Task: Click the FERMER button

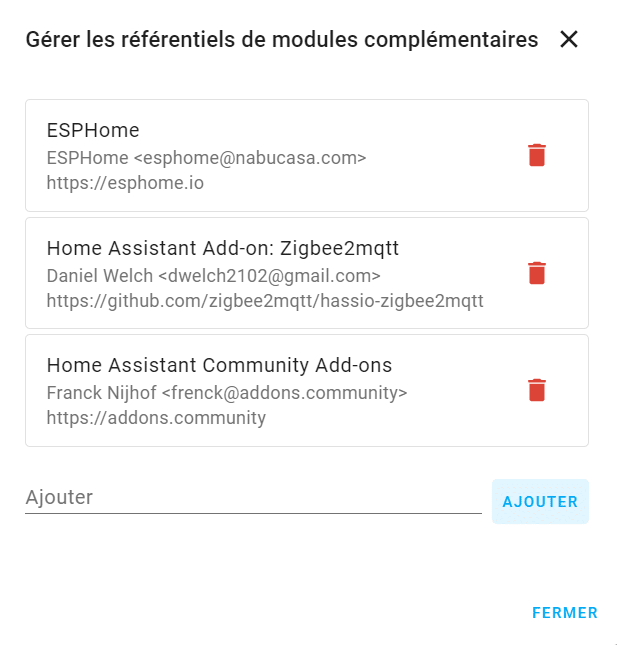Action: point(565,613)
